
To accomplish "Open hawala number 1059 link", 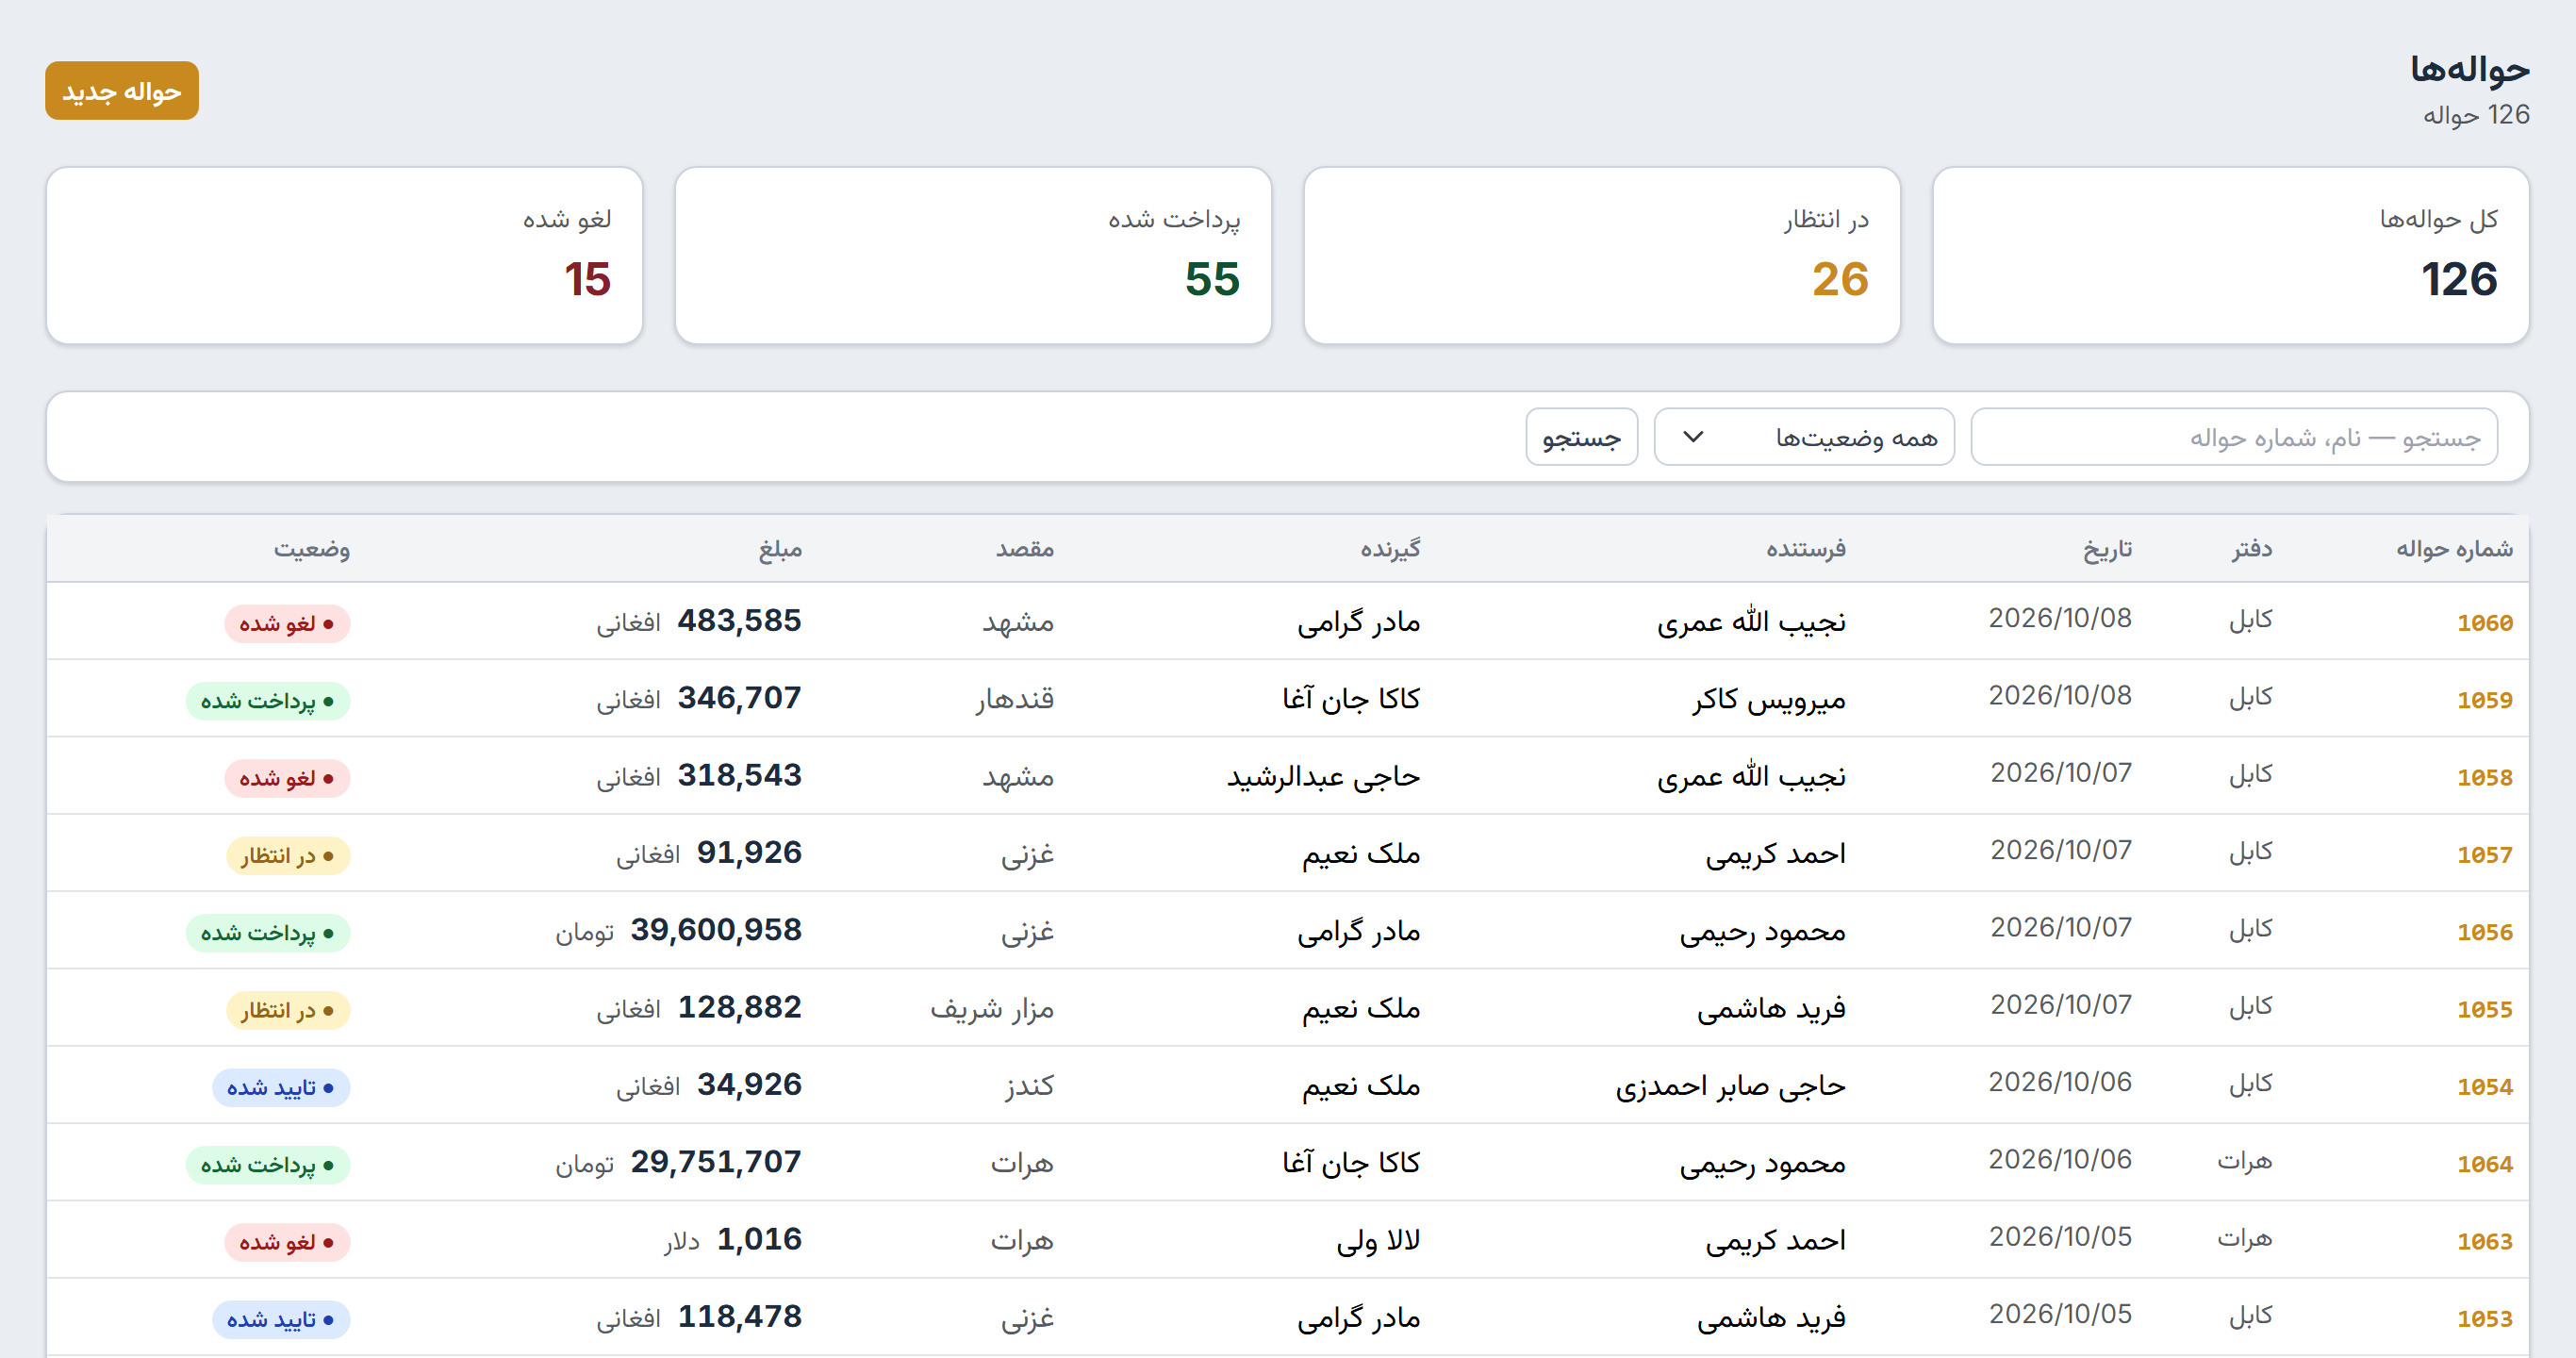I will (2484, 700).
